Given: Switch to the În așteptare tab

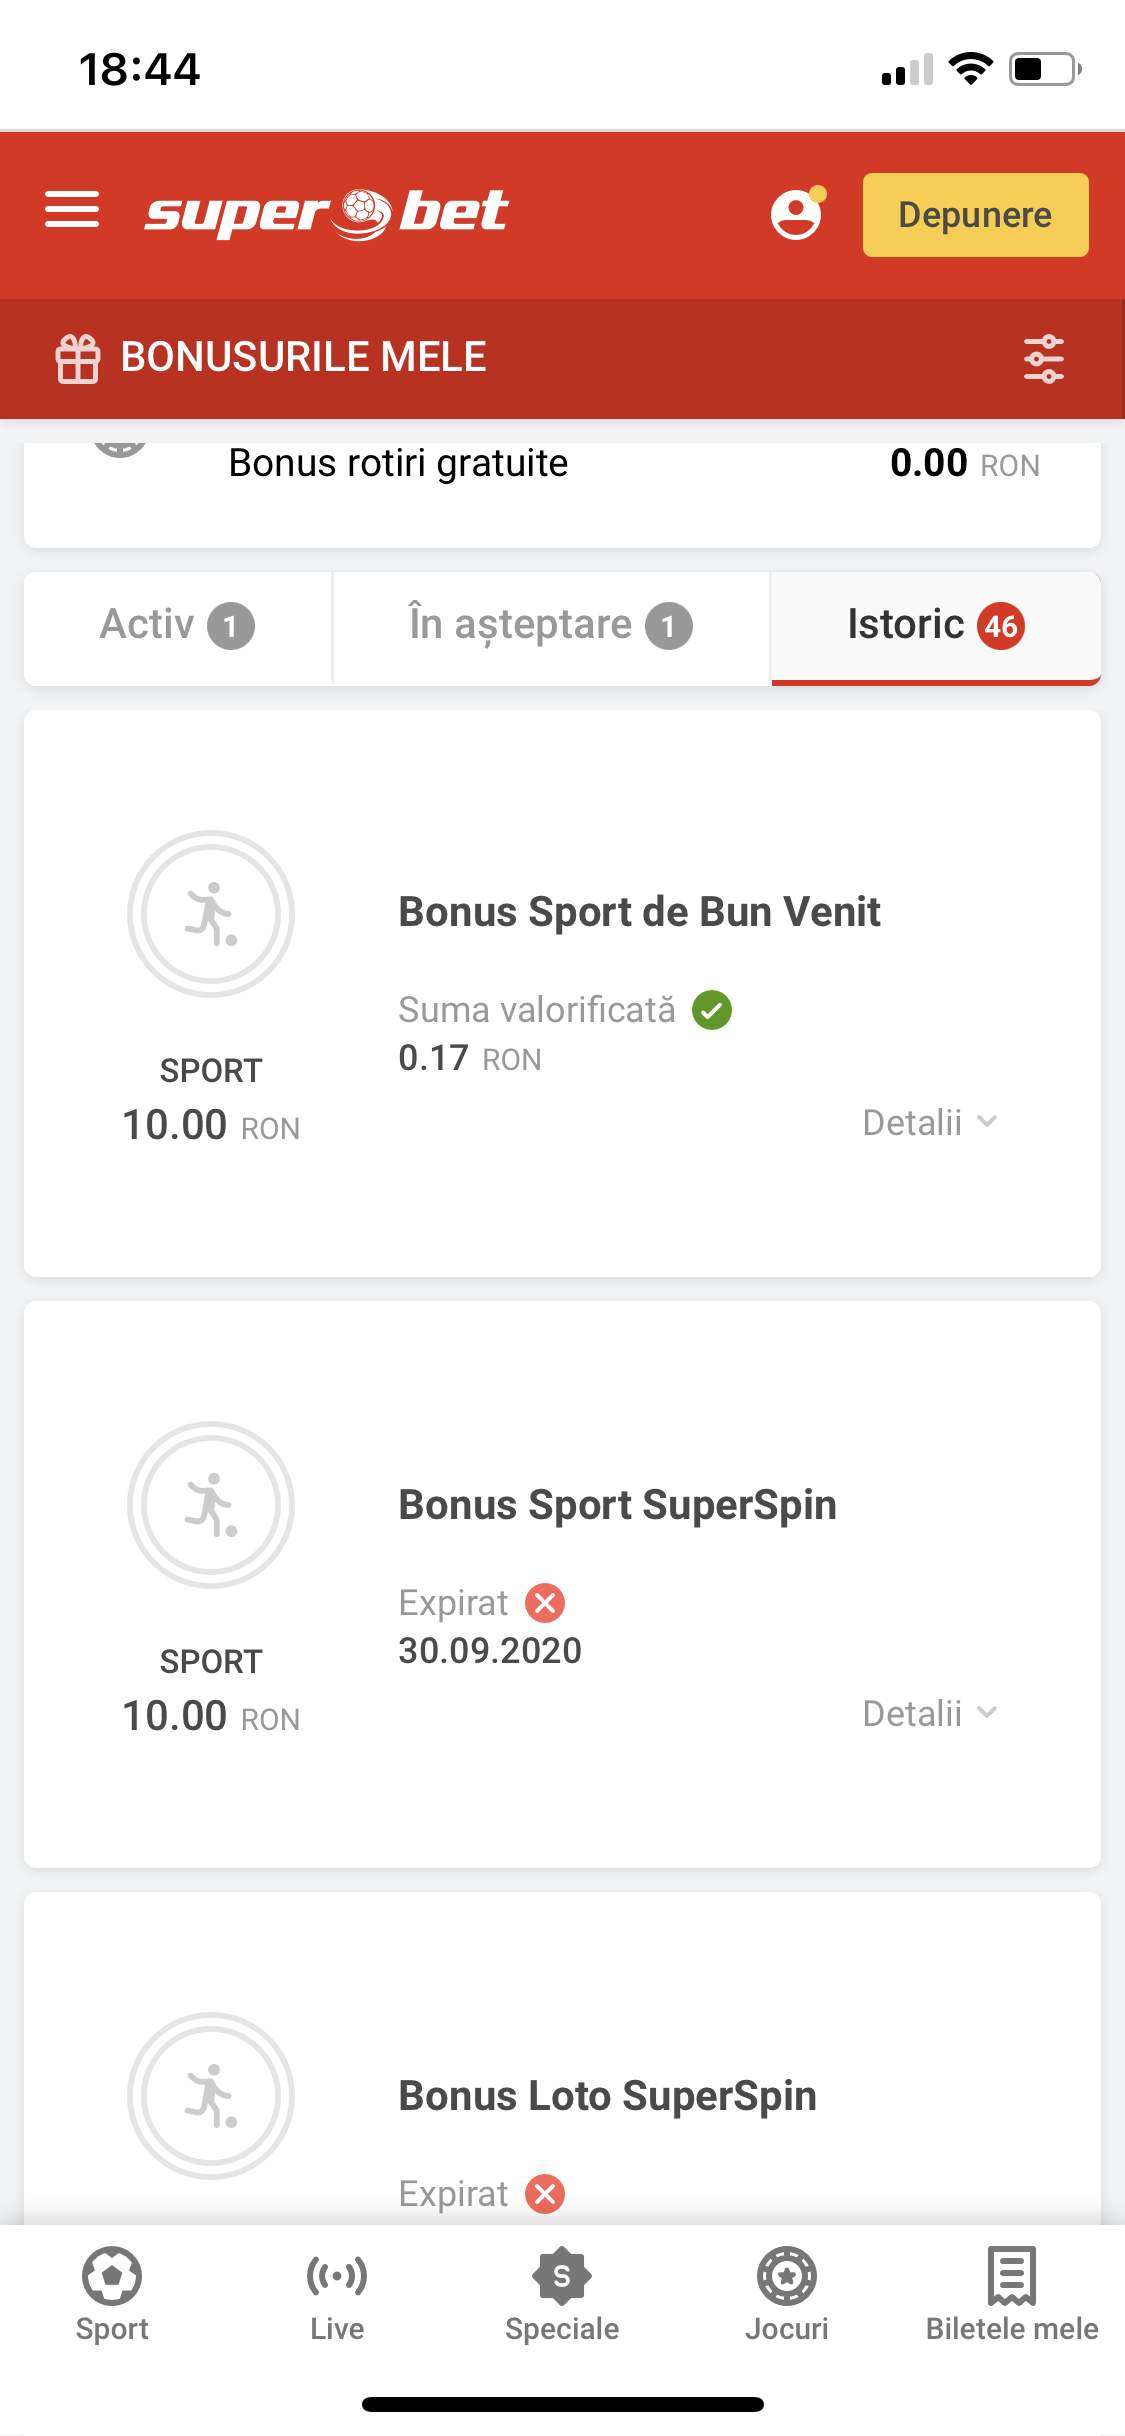Looking at the screenshot, I should (550, 626).
